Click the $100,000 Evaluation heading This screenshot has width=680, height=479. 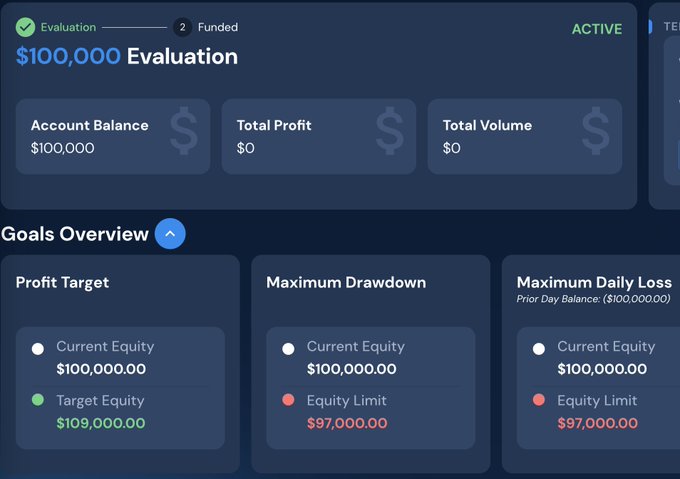point(127,56)
